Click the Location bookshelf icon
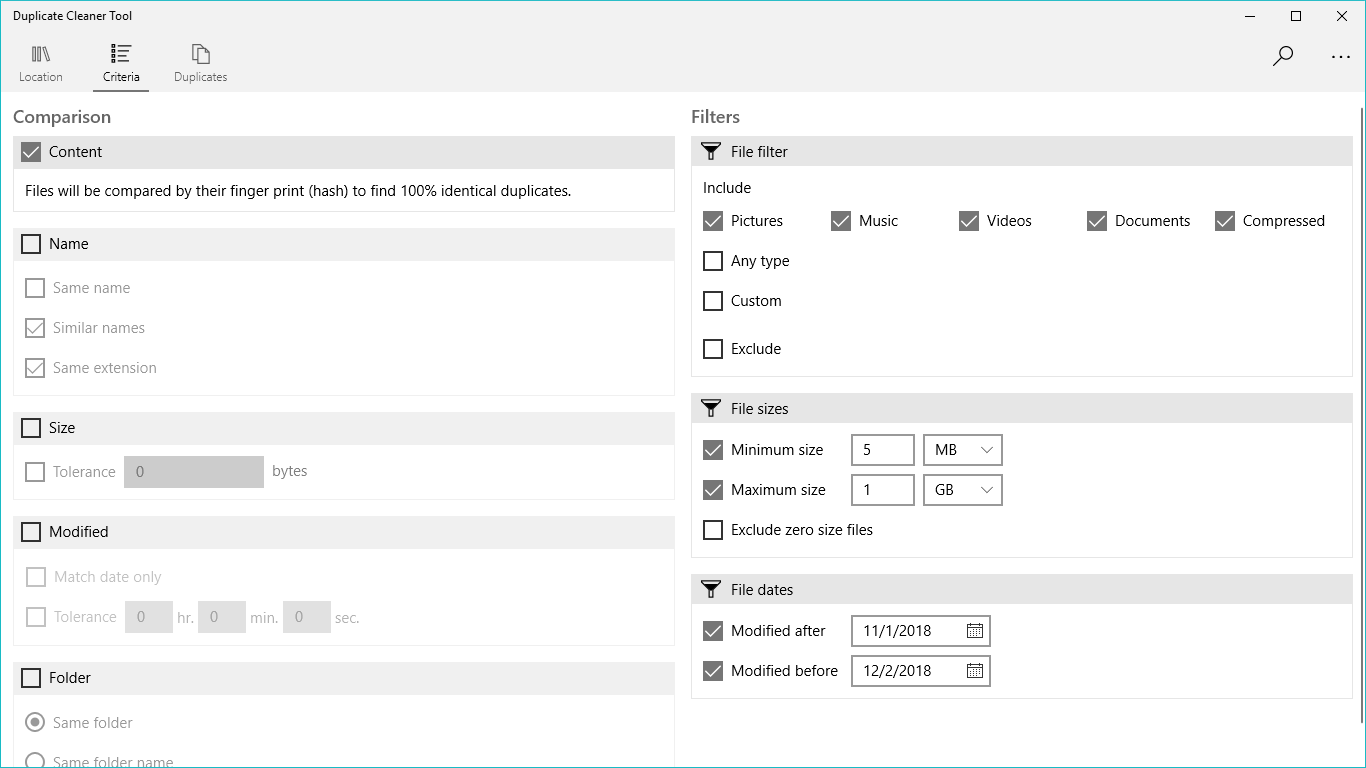1366x768 pixels. (41, 54)
